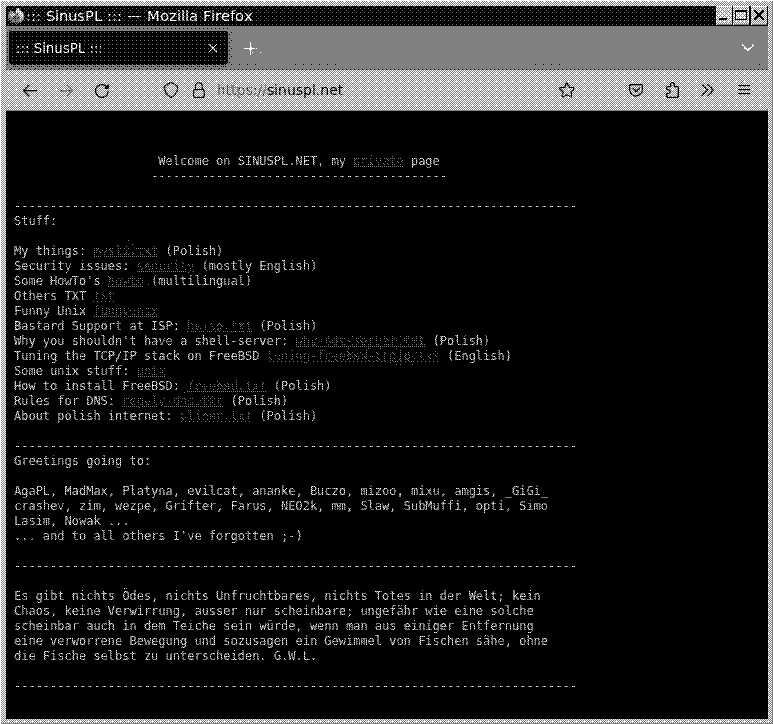
Task: Close the SinusPL tab
Action: pos(212,48)
